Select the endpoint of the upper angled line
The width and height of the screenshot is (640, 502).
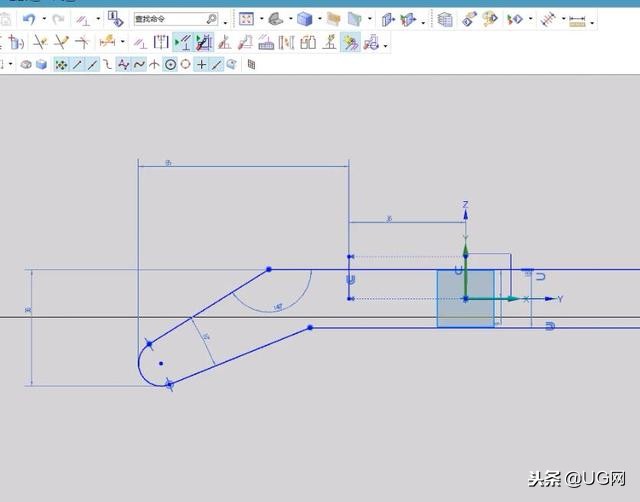tap(269, 269)
